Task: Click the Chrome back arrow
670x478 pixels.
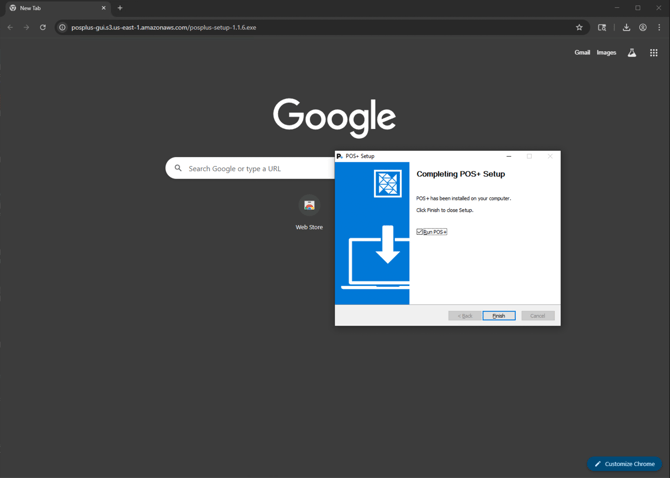Action: tap(10, 27)
